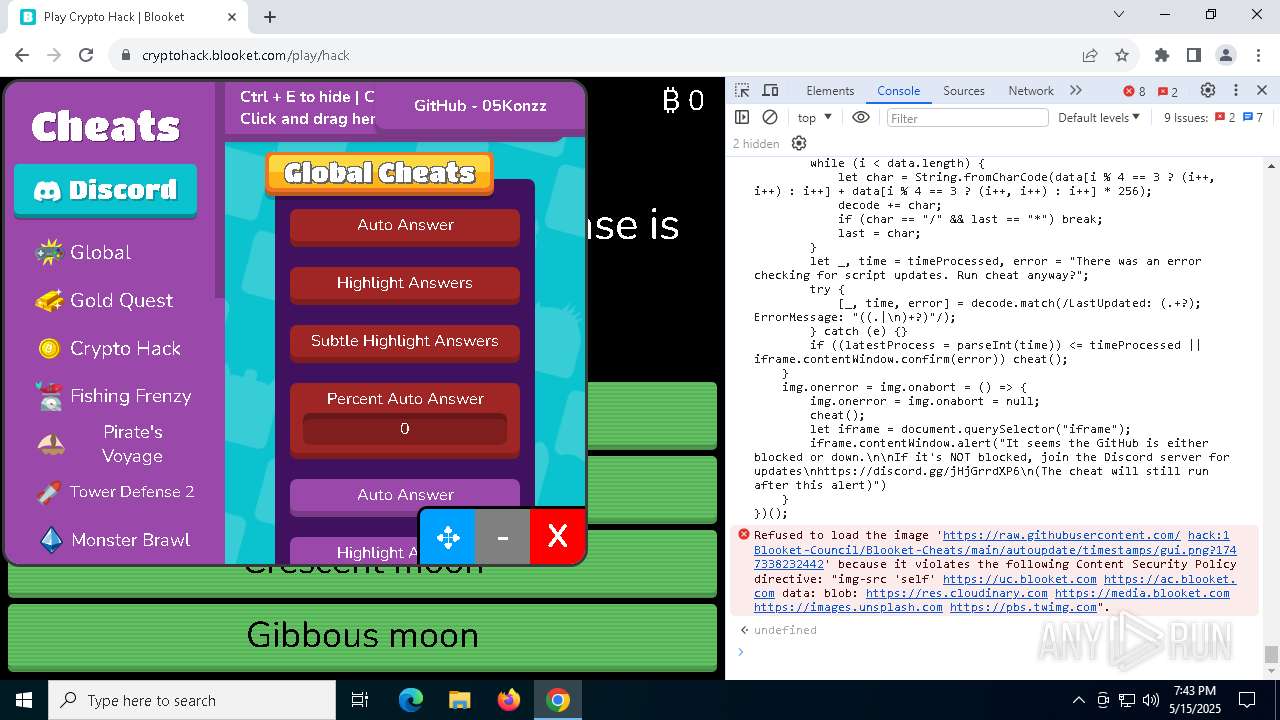Launch Firefox from the taskbar
Screen dimensions: 1280x720
(509, 700)
